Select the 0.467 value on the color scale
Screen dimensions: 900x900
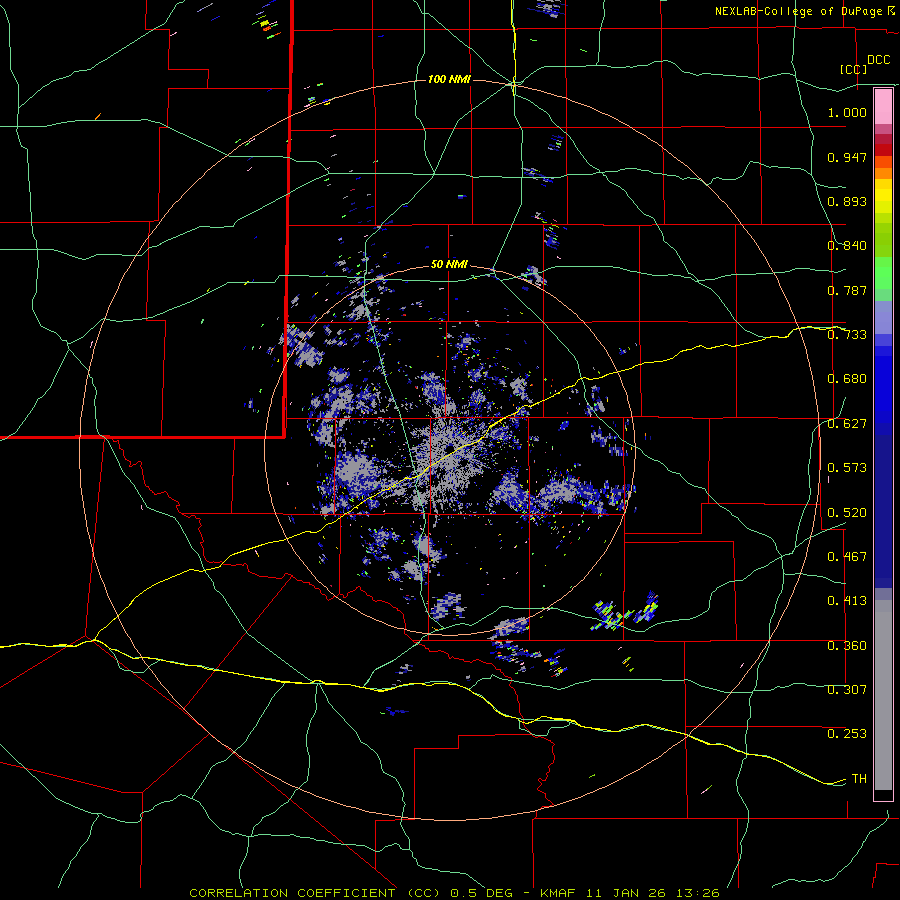pos(847,557)
